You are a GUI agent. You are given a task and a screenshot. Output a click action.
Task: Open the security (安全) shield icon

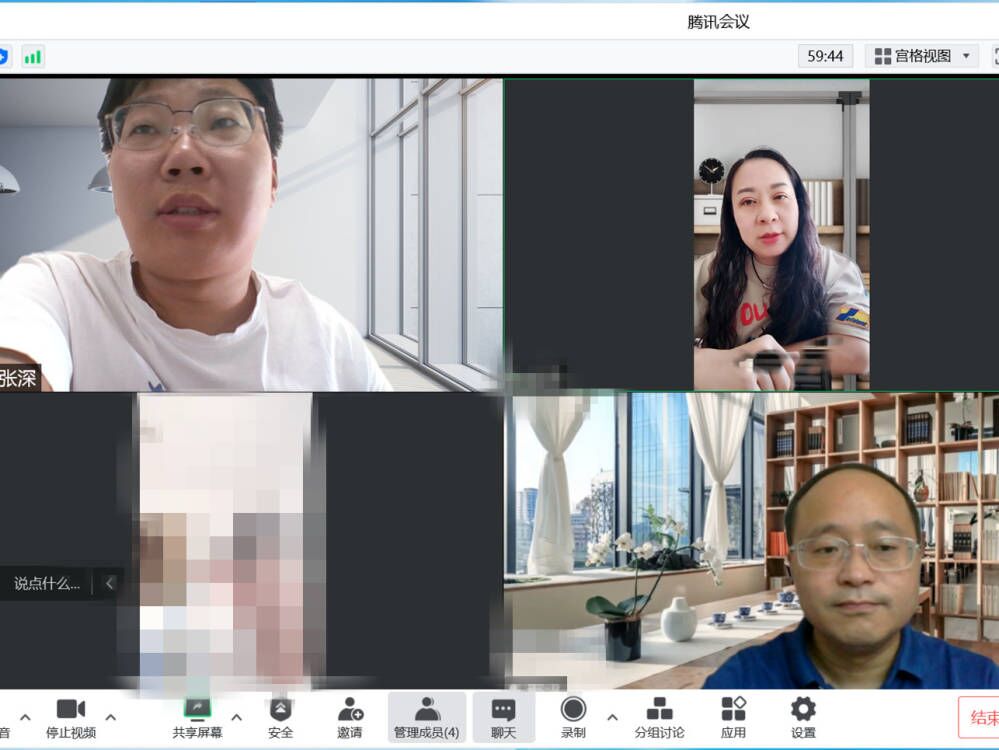[x=281, y=716]
